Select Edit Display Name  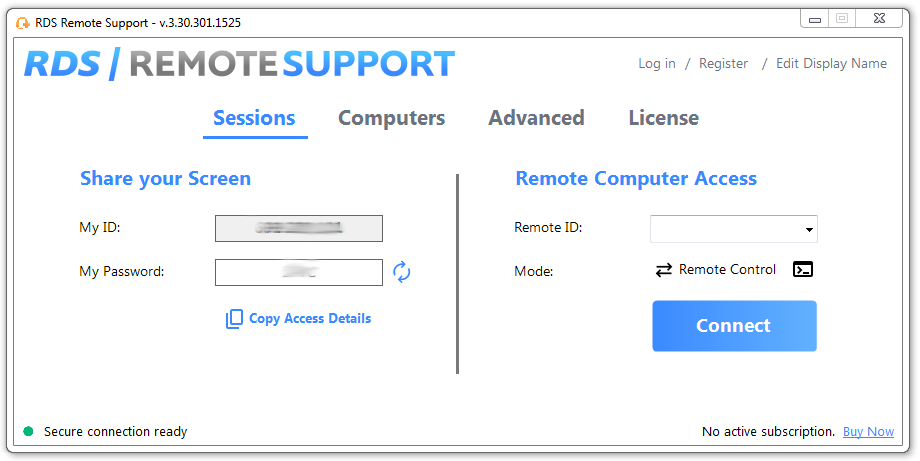(x=831, y=63)
